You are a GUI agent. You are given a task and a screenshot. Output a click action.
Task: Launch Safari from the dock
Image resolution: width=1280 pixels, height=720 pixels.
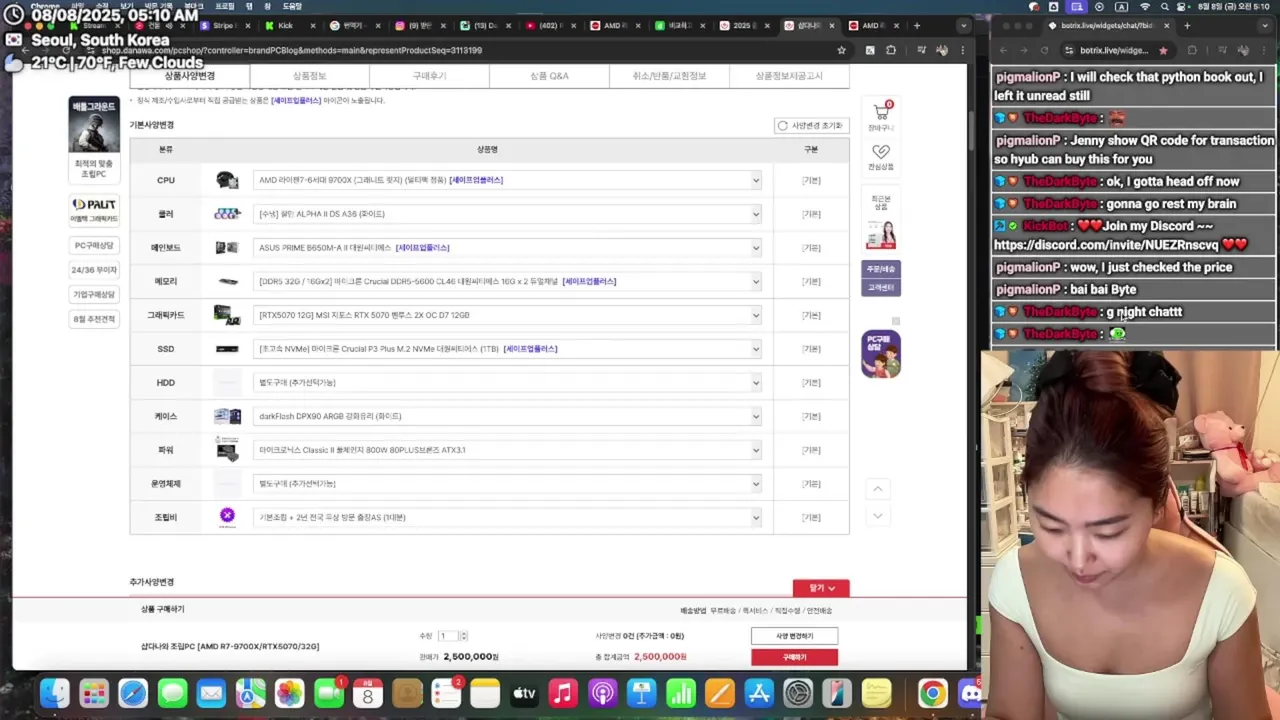pyautogui.click(x=133, y=693)
